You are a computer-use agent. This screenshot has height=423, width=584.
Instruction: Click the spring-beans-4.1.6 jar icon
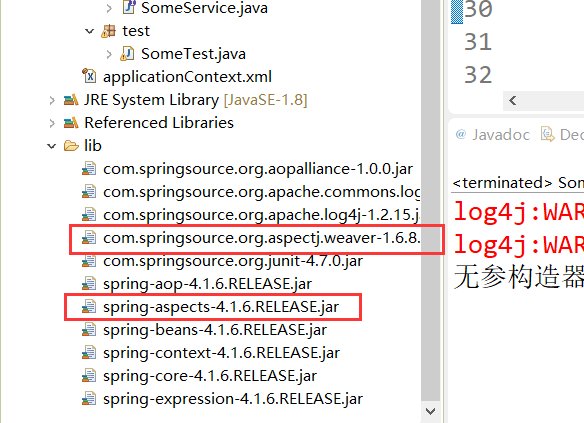click(89, 330)
